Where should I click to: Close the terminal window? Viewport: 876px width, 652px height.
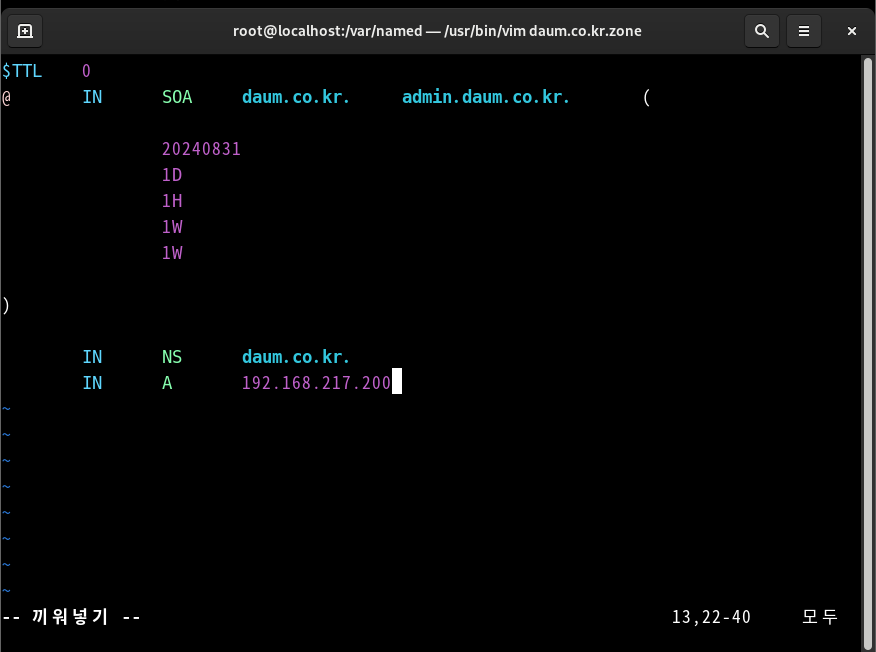[851, 31]
